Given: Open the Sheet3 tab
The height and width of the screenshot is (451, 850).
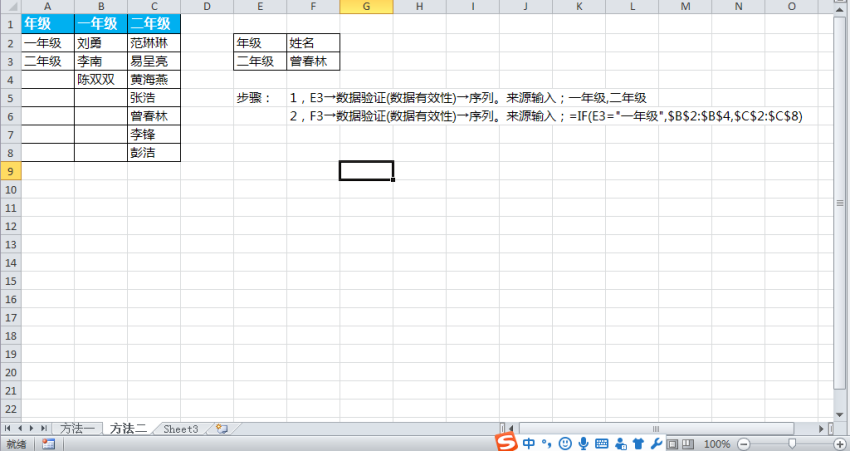Looking at the screenshot, I should click(x=181, y=429).
